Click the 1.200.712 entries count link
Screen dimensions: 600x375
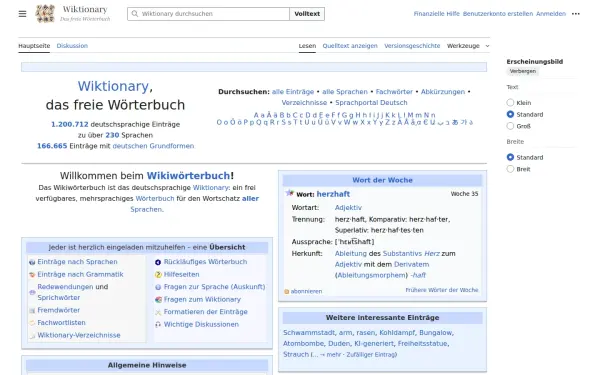[x=70, y=124]
